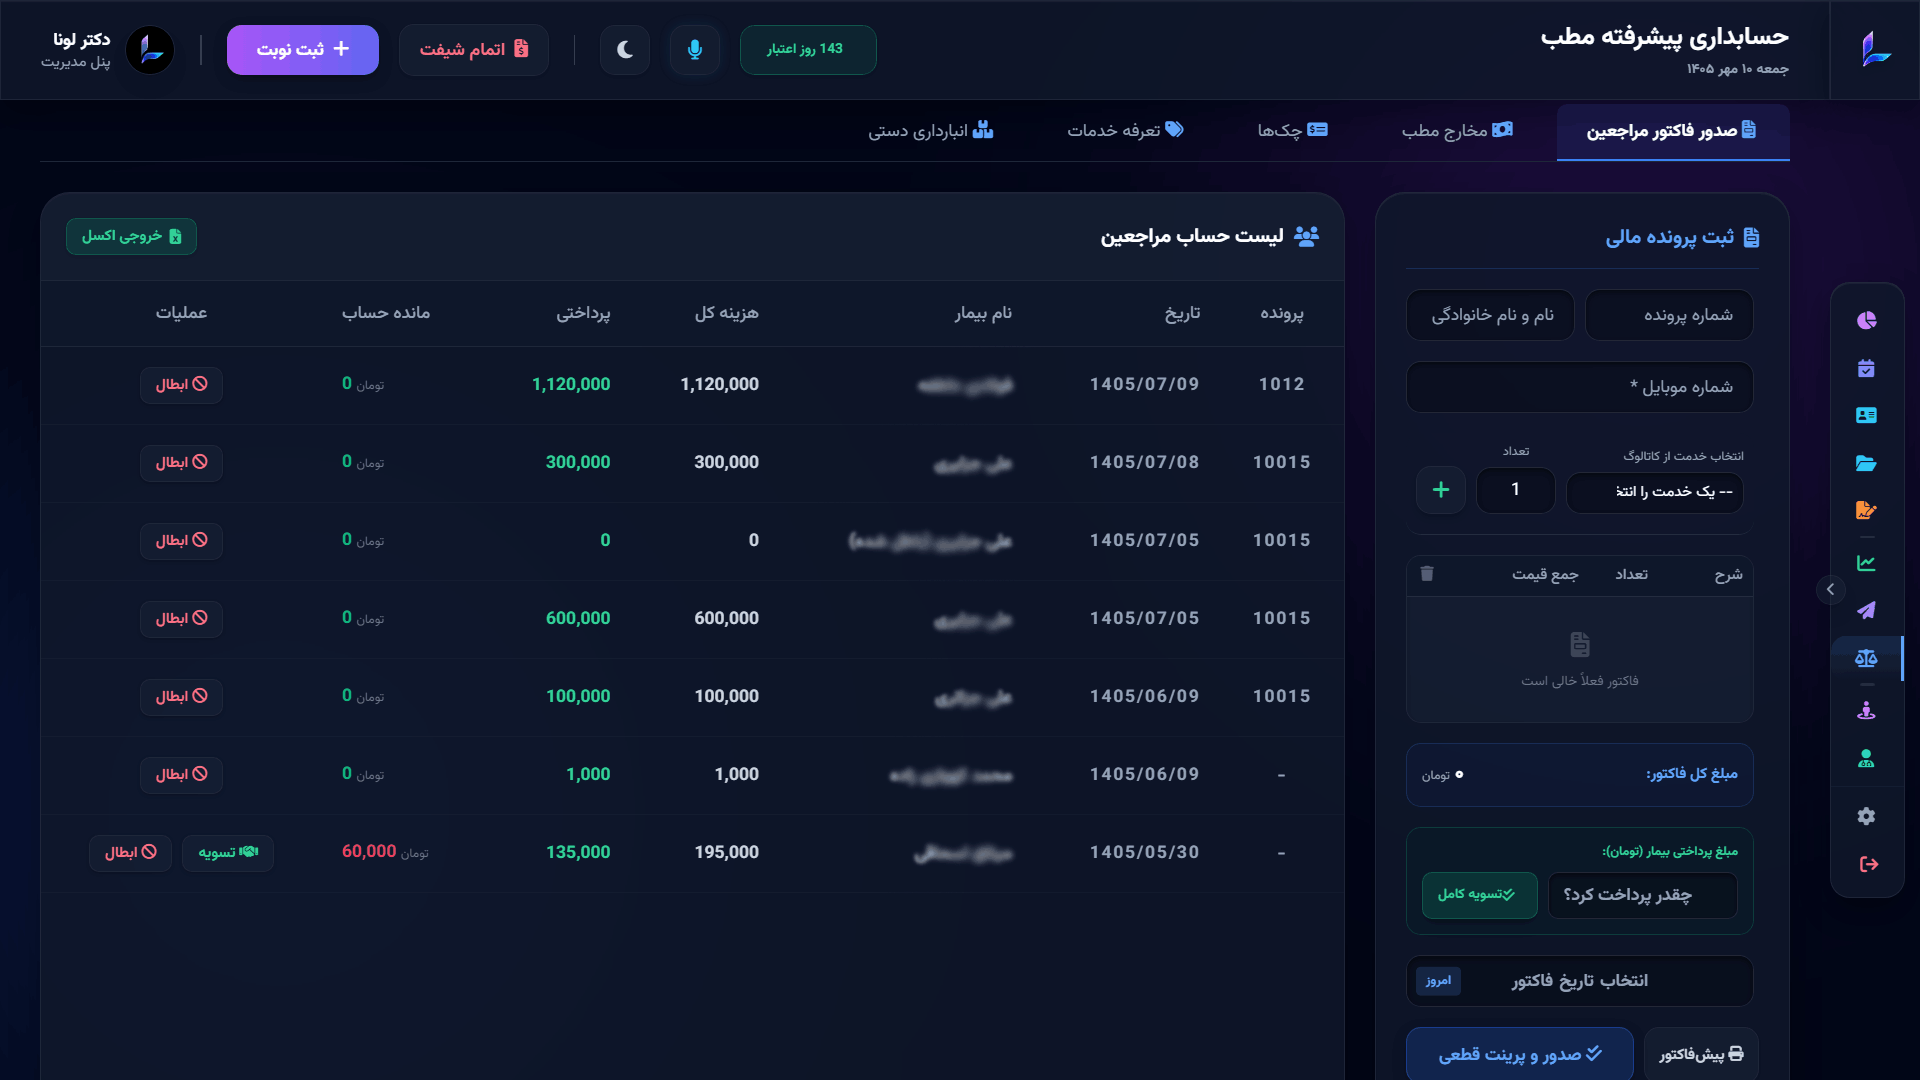Viewport: 1920px width, 1080px height.
Task: Click ابطال in the 1405/07/08 row
Action: pyautogui.click(x=181, y=463)
